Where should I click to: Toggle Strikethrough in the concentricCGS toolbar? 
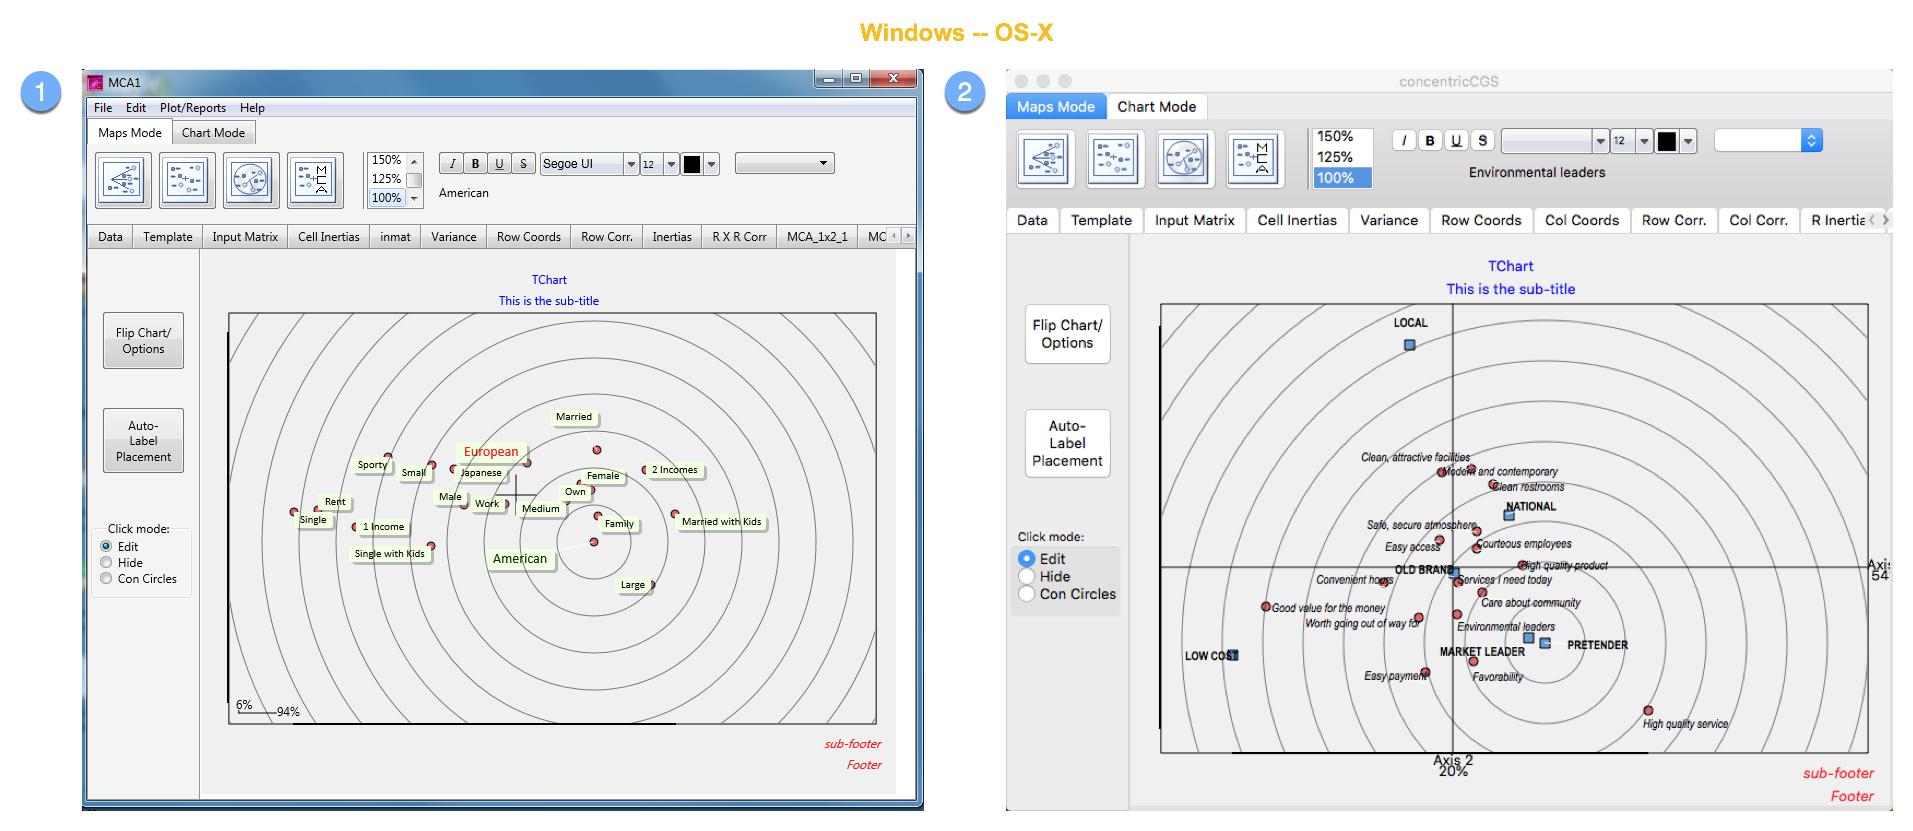(1483, 141)
